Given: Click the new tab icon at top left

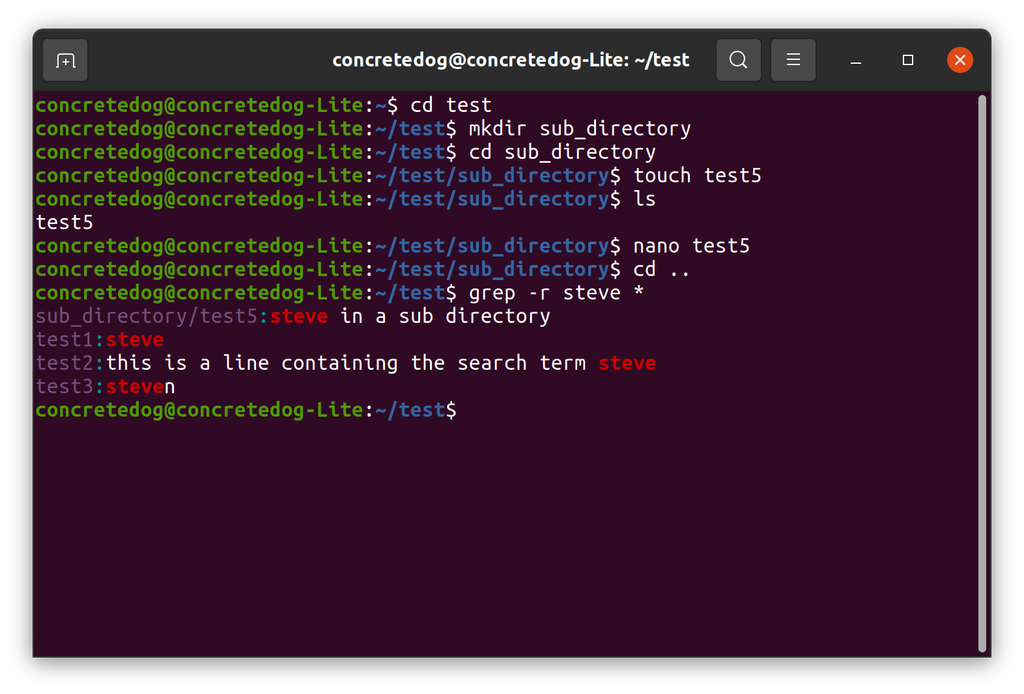Looking at the screenshot, I should [x=64, y=60].
